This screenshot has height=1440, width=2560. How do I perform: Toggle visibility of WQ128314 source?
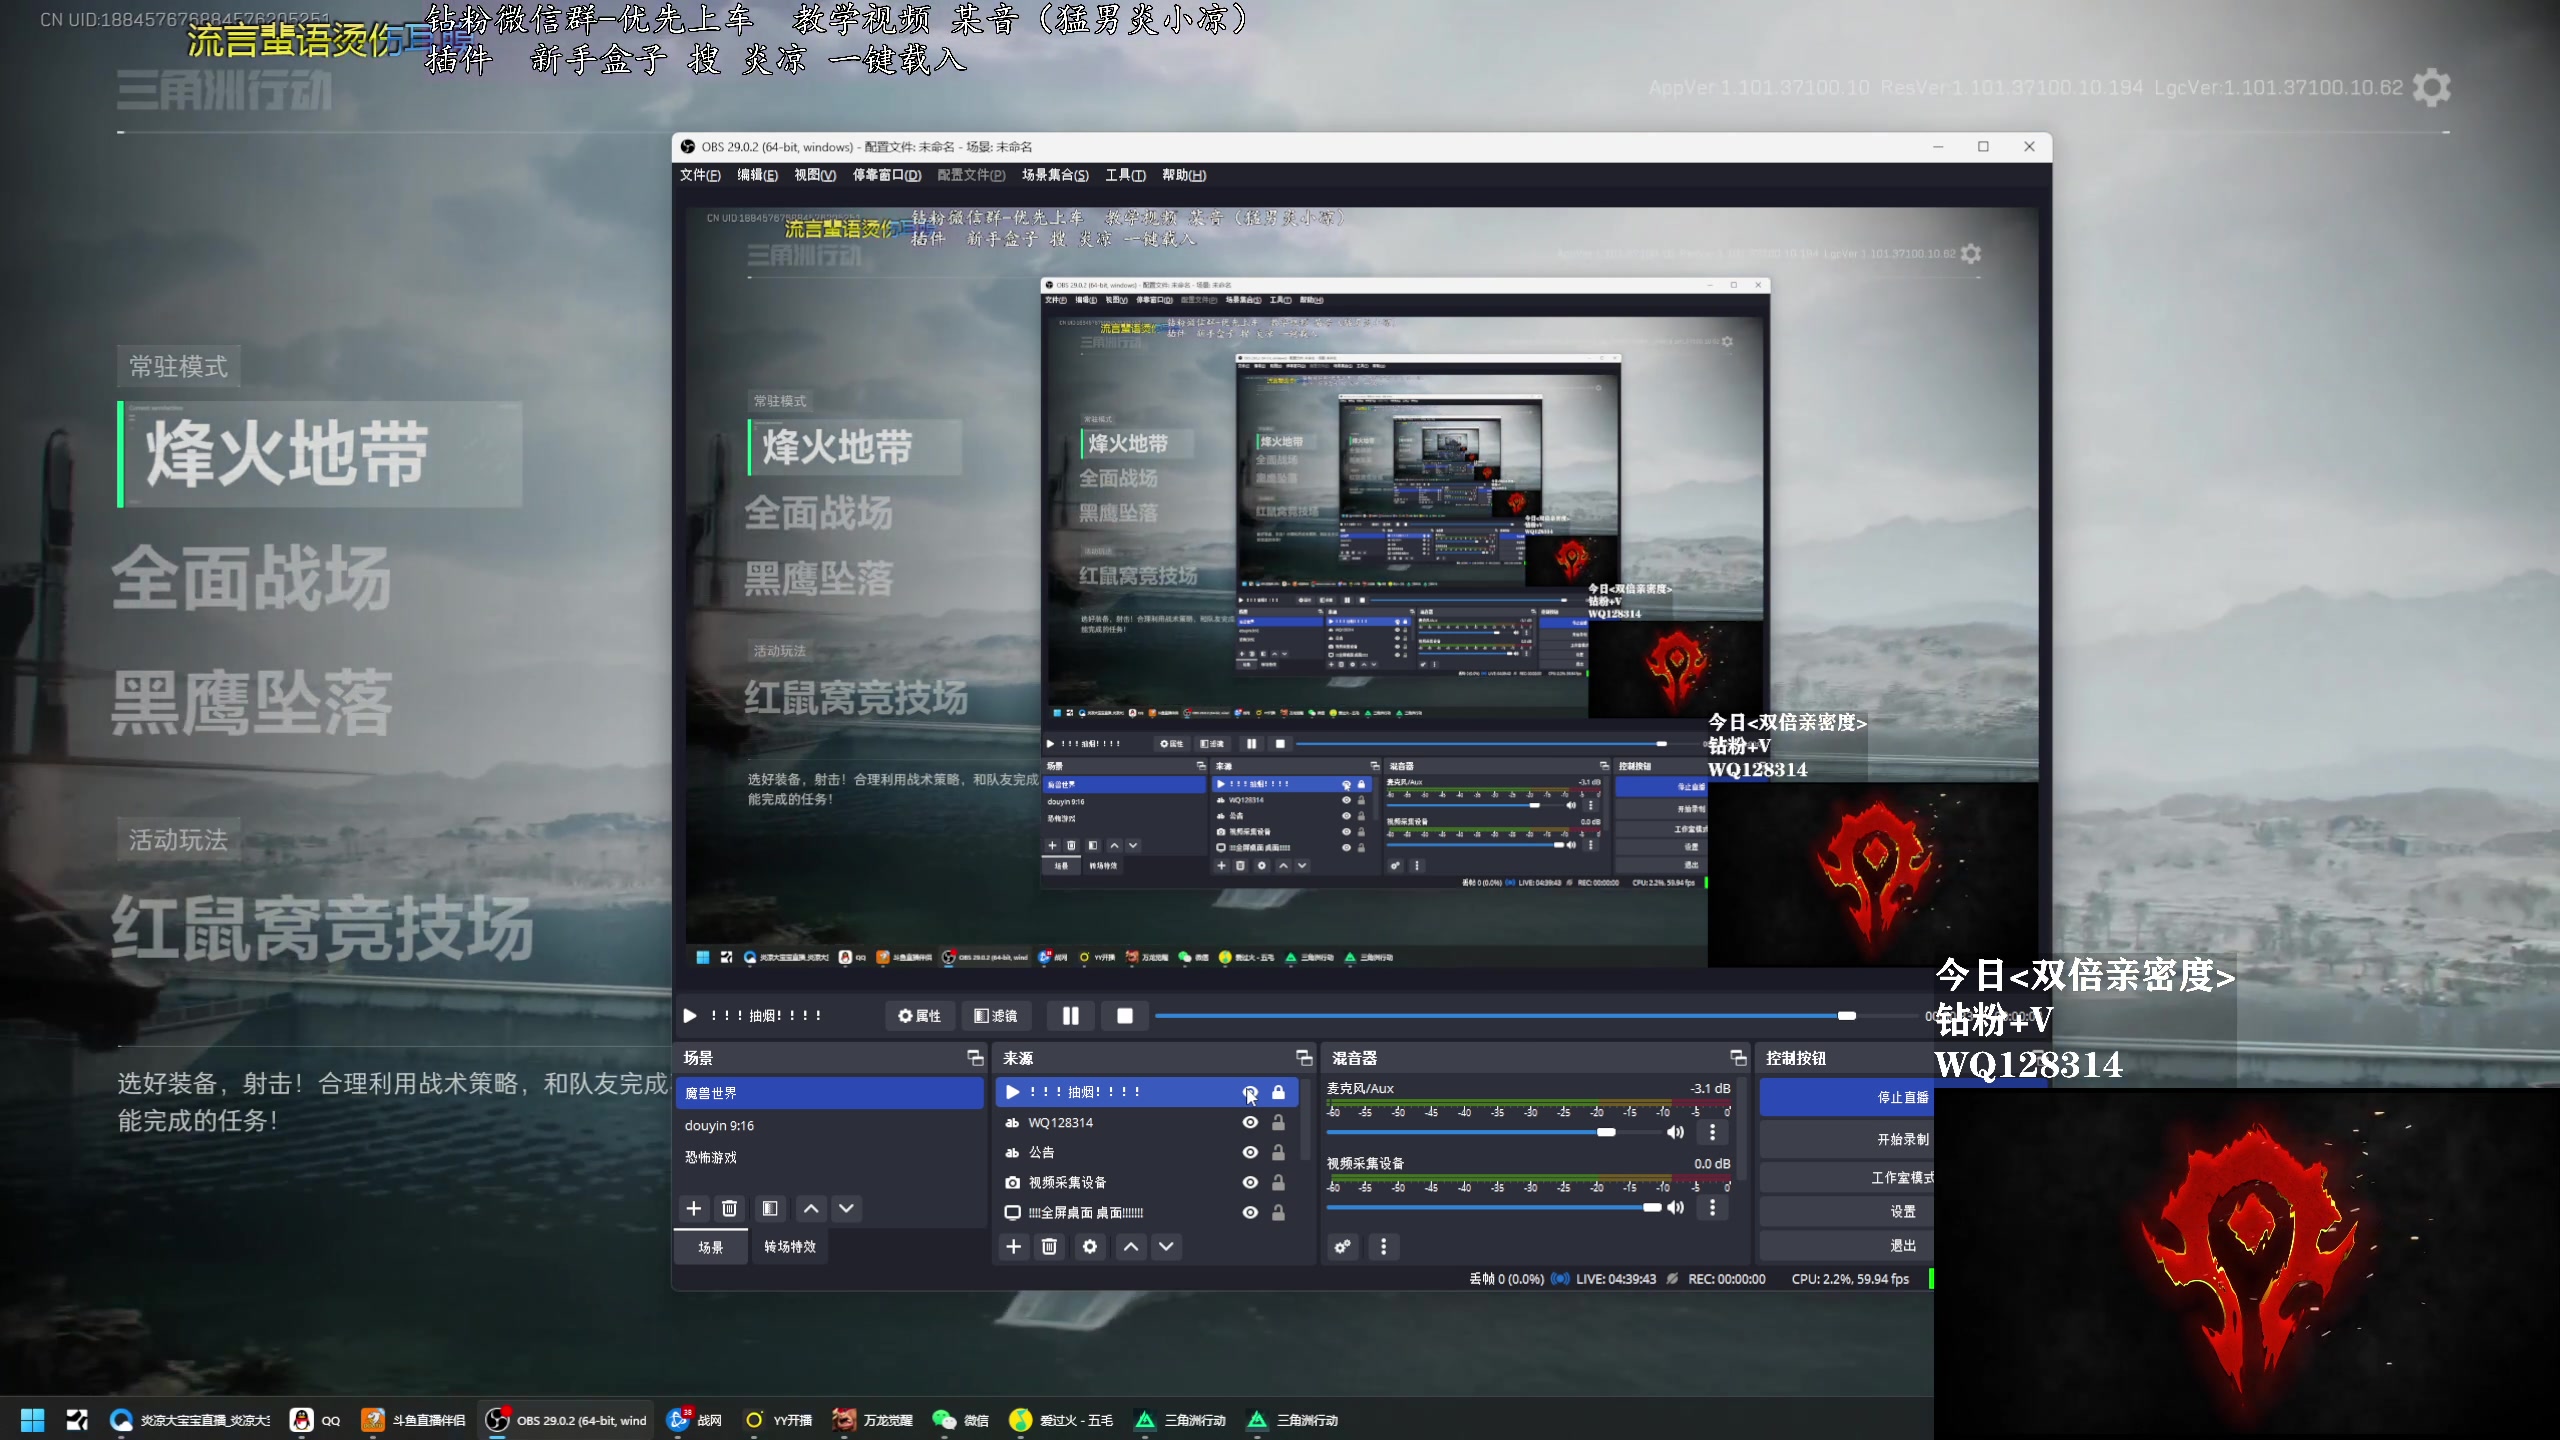pos(1250,1122)
